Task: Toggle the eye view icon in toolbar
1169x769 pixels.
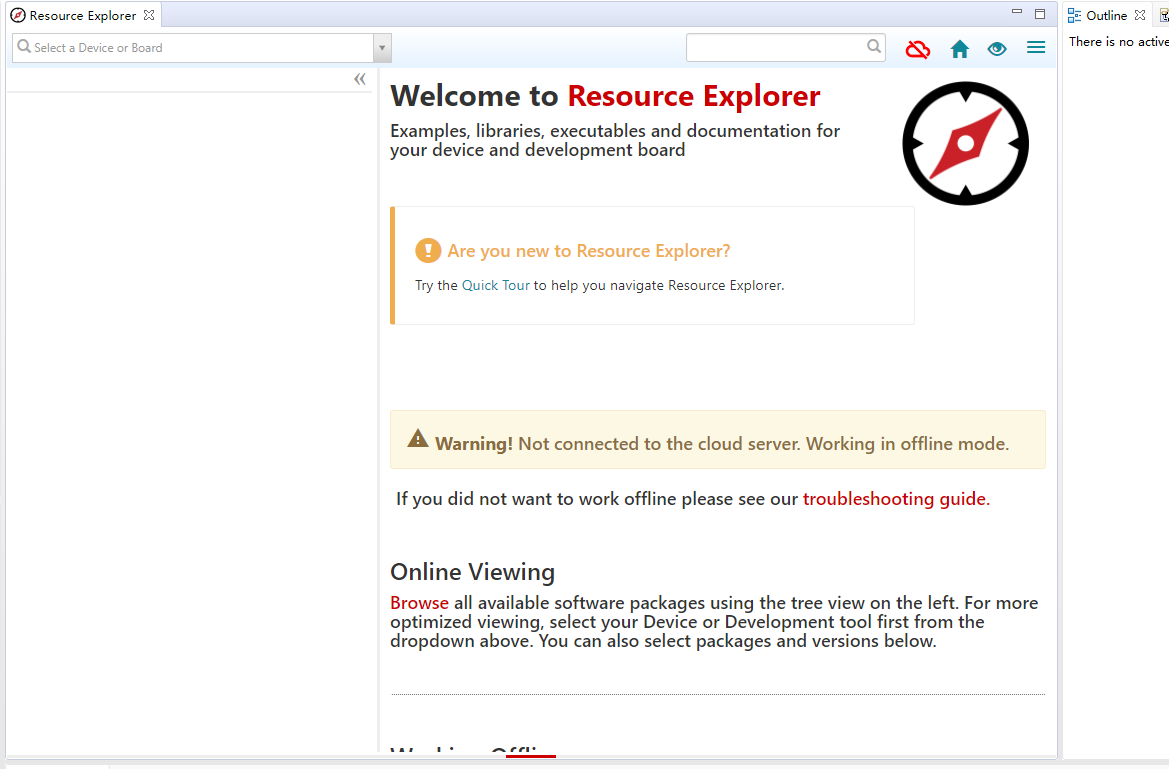Action: [997, 49]
